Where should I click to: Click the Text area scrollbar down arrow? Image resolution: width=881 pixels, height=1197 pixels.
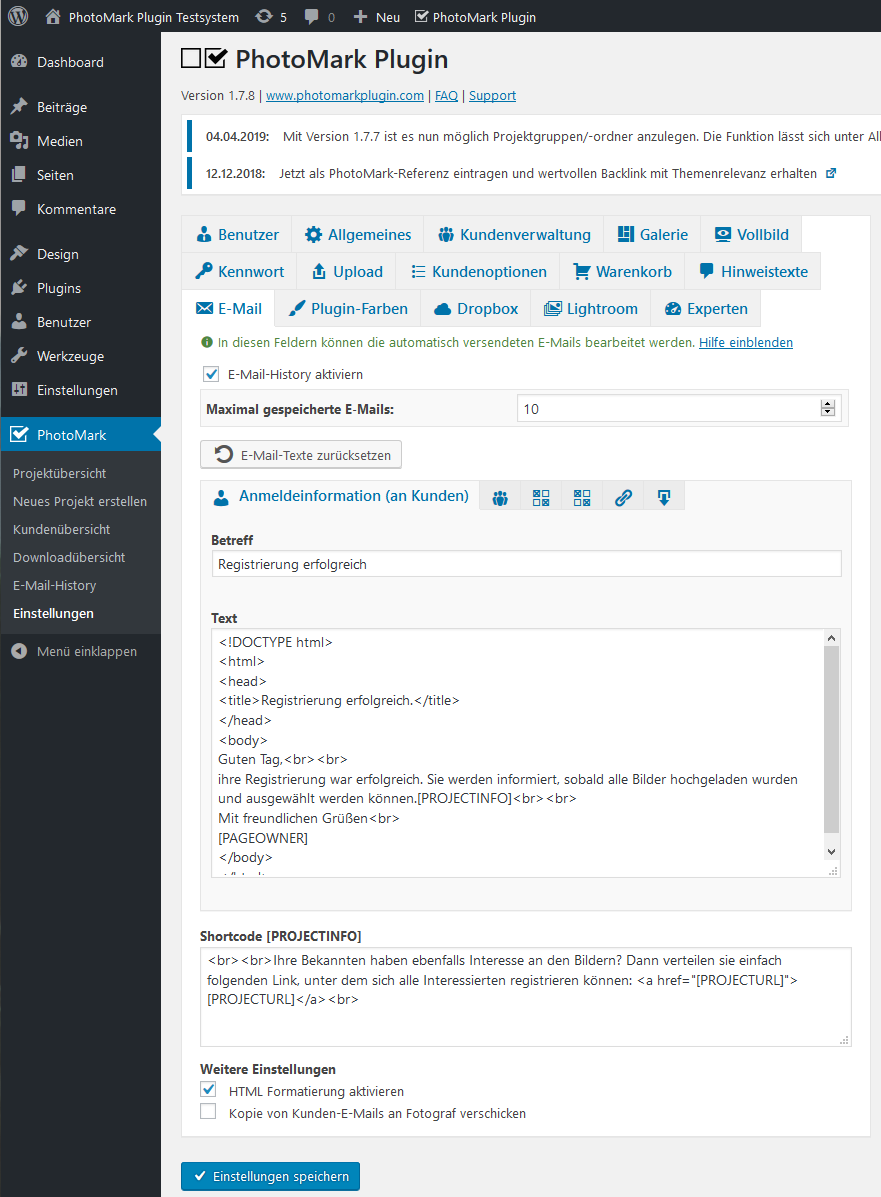(x=831, y=850)
